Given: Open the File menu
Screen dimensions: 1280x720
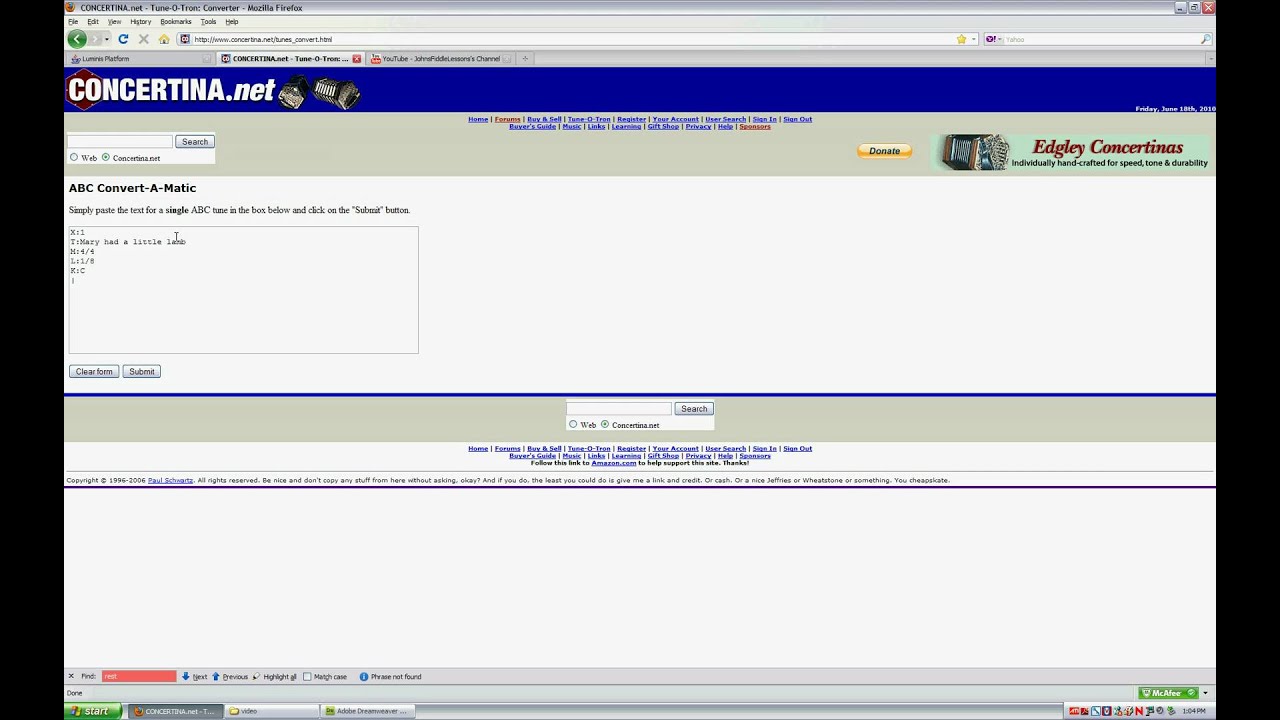Looking at the screenshot, I should pyautogui.click(x=73, y=21).
